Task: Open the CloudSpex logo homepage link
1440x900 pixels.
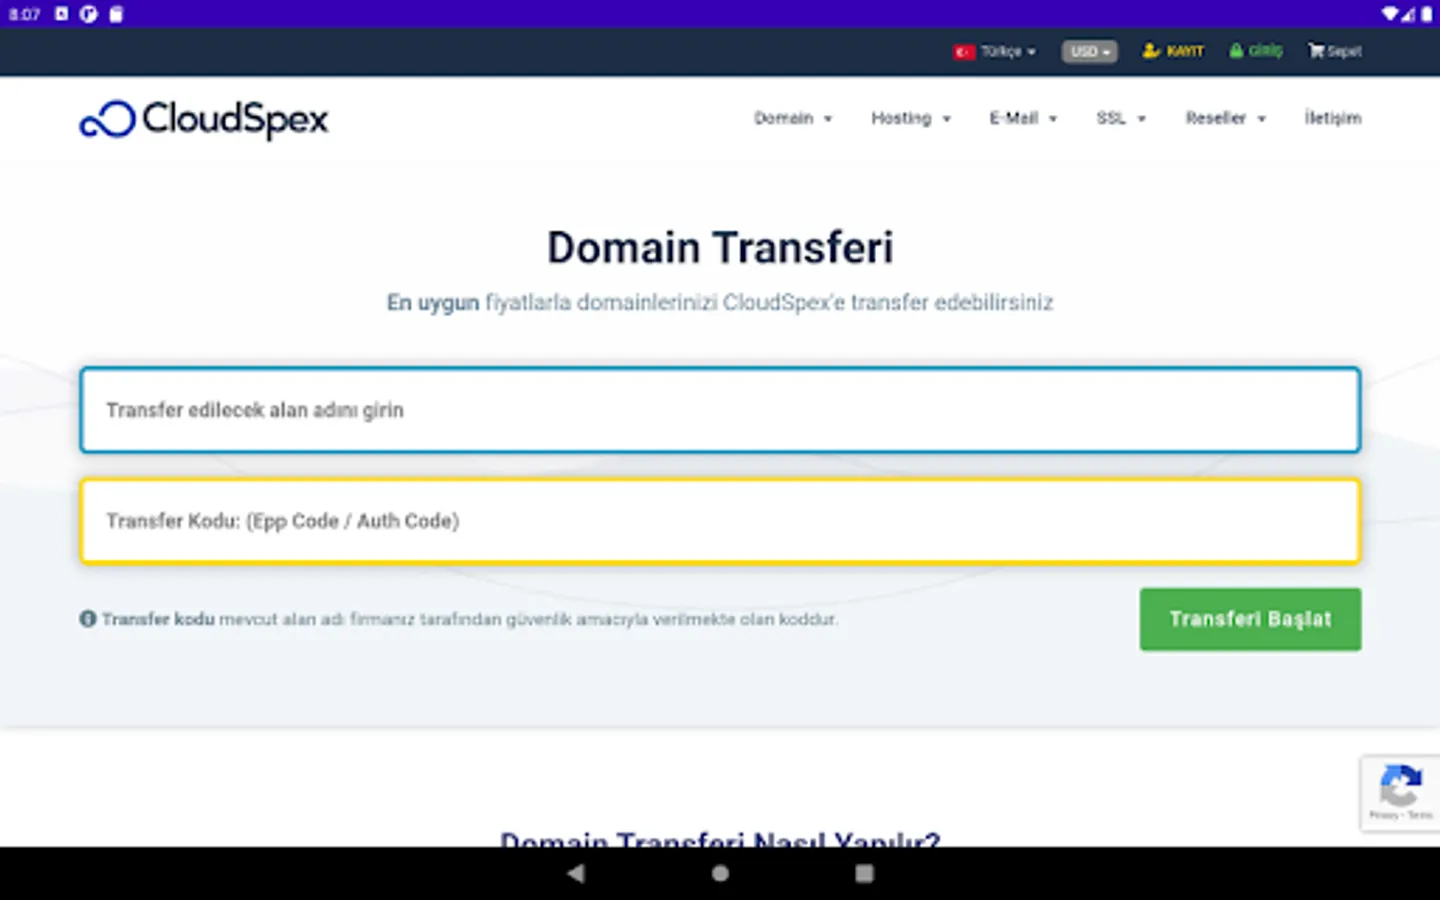Action: pyautogui.click(x=204, y=119)
